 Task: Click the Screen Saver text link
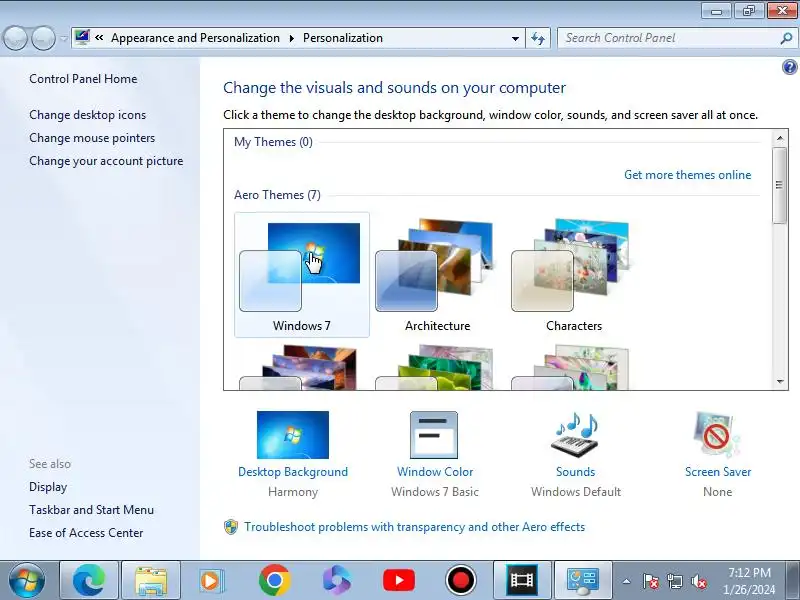pyautogui.click(x=718, y=472)
